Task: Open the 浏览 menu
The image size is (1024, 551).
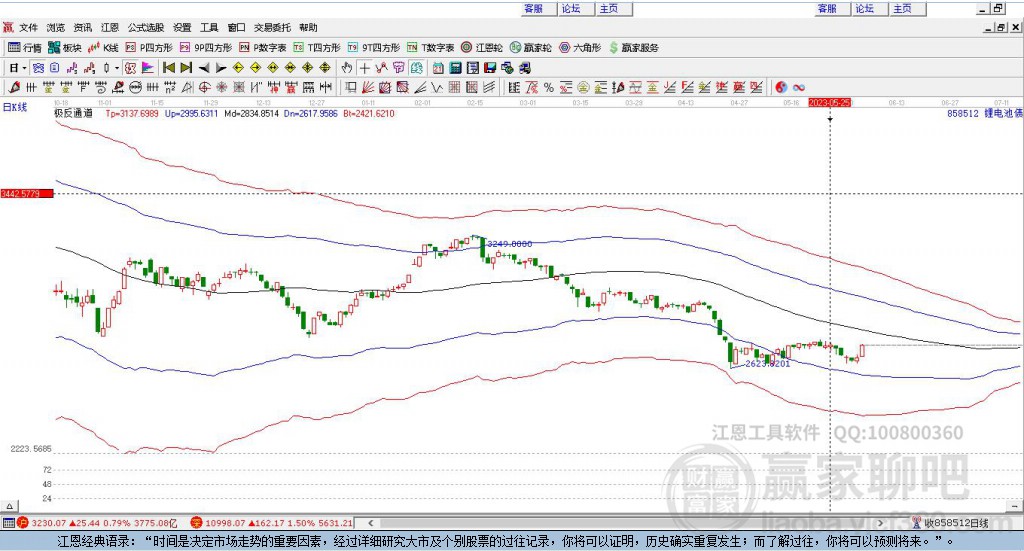Action: point(56,27)
